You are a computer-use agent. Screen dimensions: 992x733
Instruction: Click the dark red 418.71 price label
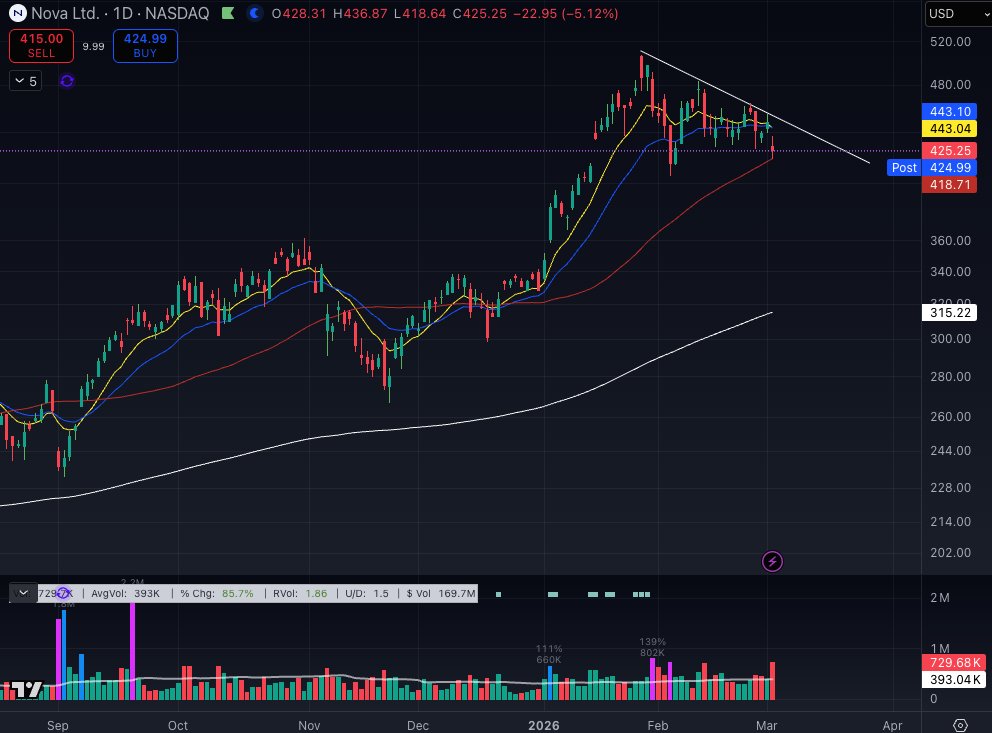click(950, 185)
